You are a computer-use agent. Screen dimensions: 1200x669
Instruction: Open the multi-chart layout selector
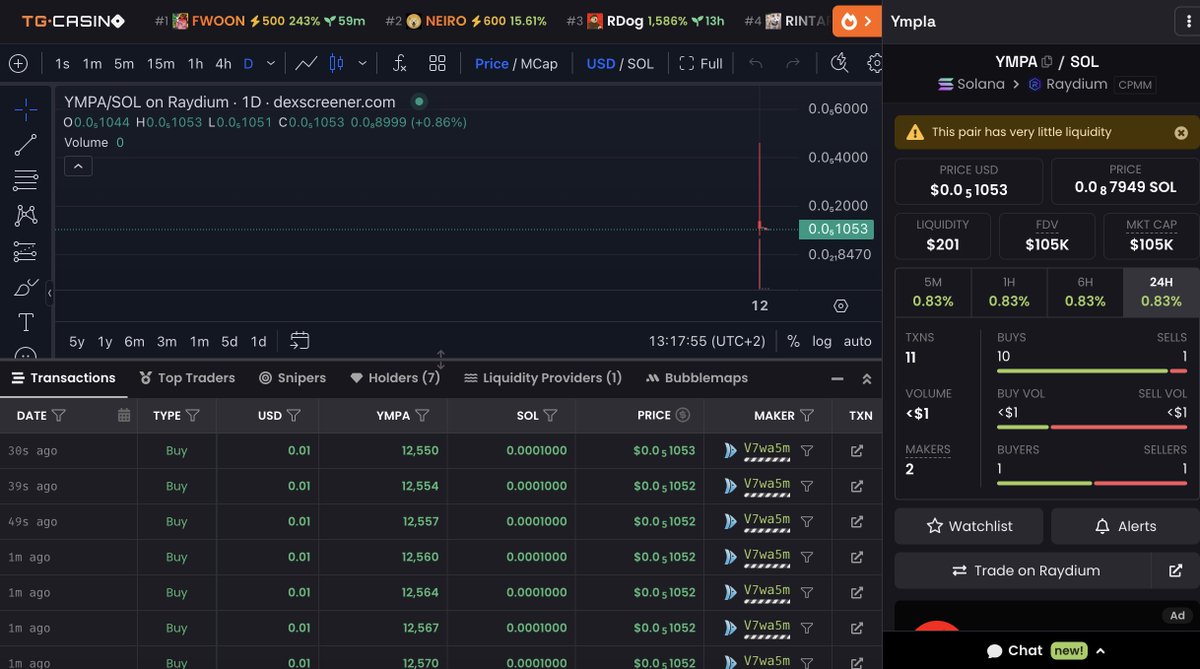(x=437, y=62)
